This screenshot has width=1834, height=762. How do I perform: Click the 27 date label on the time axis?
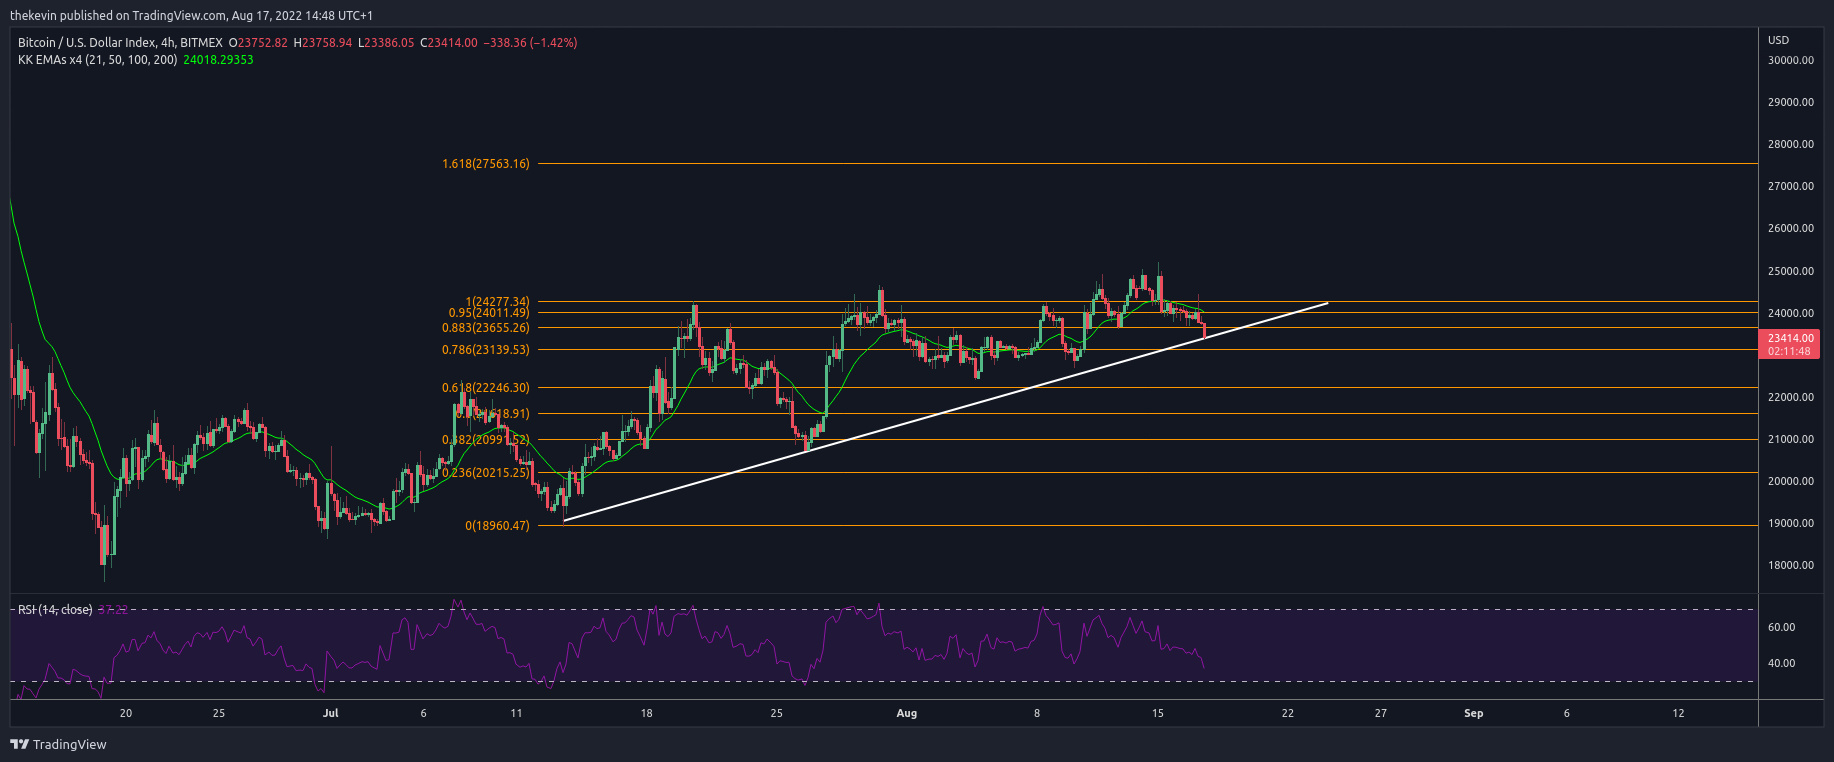click(1381, 713)
